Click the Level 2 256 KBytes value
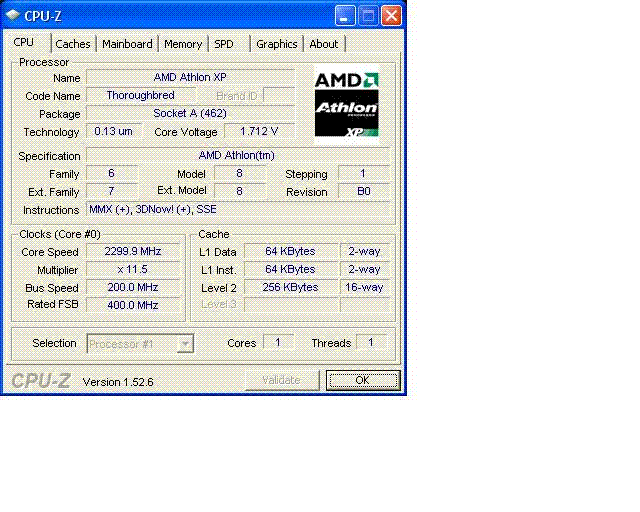Screen dimensions: 640x512 (291, 287)
